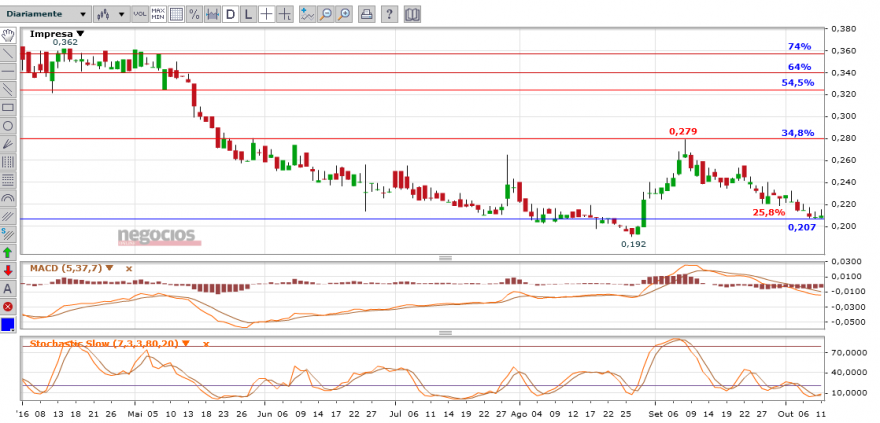Toggle the VOL volume display

click(139, 15)
